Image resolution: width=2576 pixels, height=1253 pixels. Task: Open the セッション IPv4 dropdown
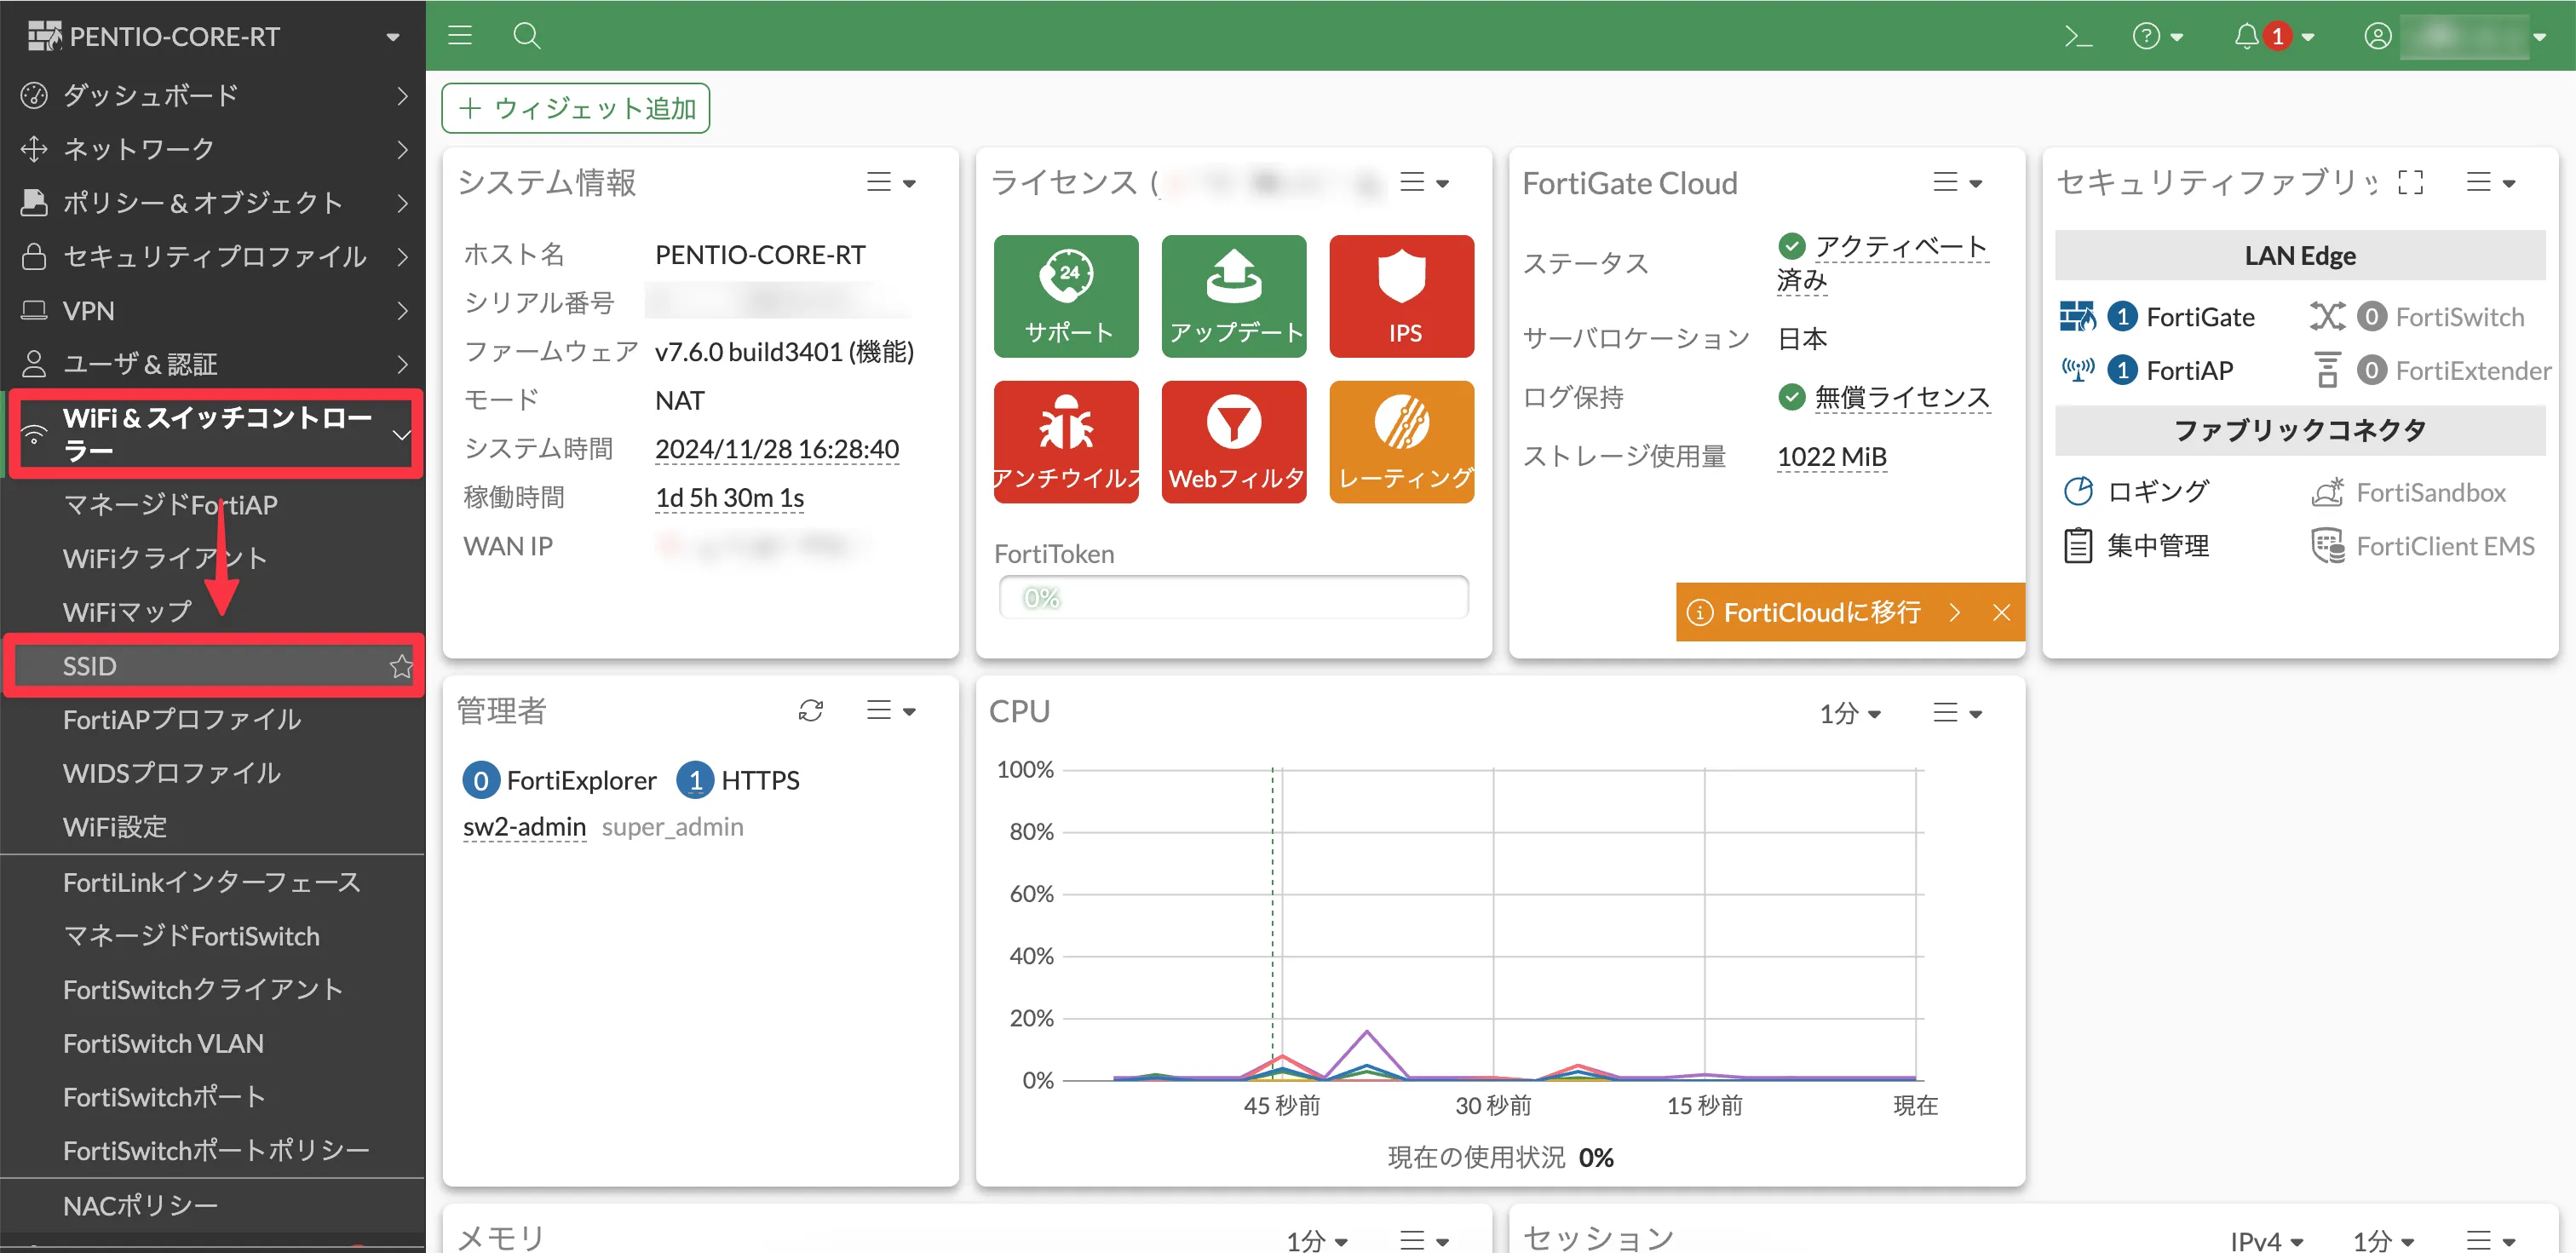2266,1240
